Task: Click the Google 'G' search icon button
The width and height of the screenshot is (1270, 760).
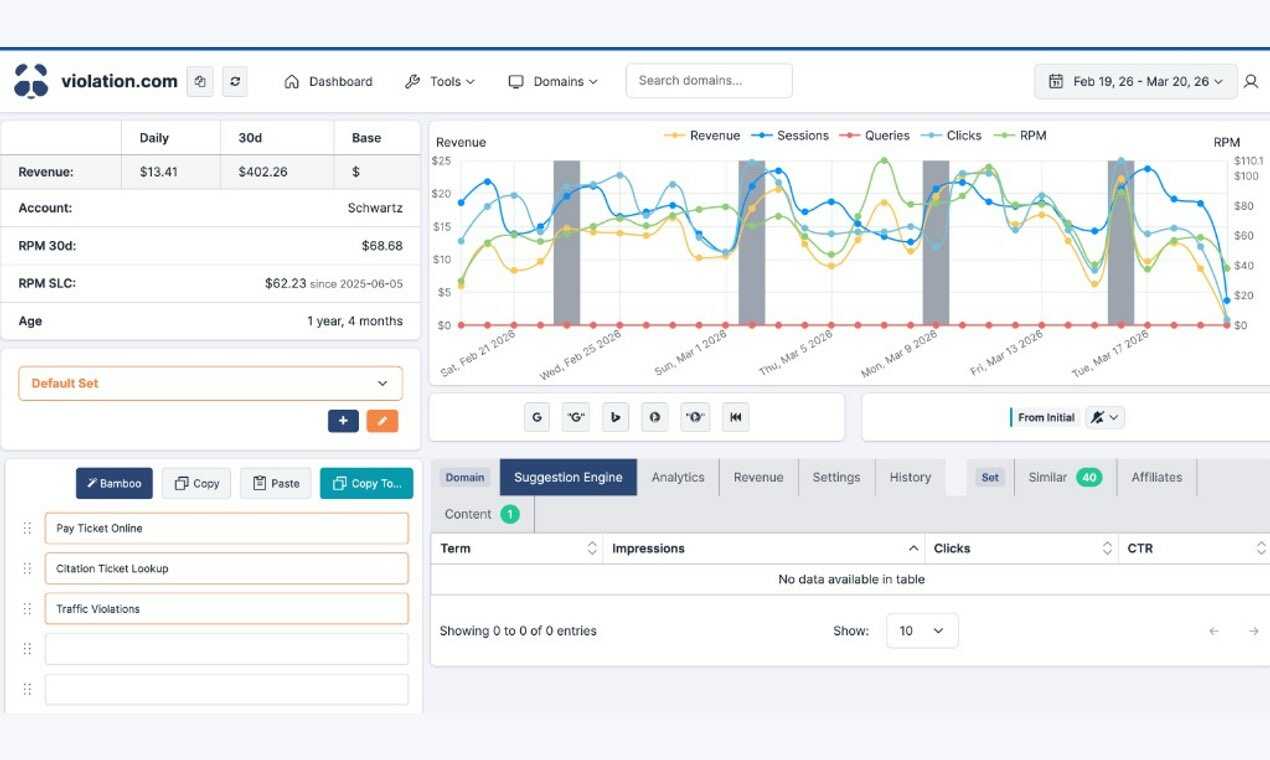Action: point(537,417)
